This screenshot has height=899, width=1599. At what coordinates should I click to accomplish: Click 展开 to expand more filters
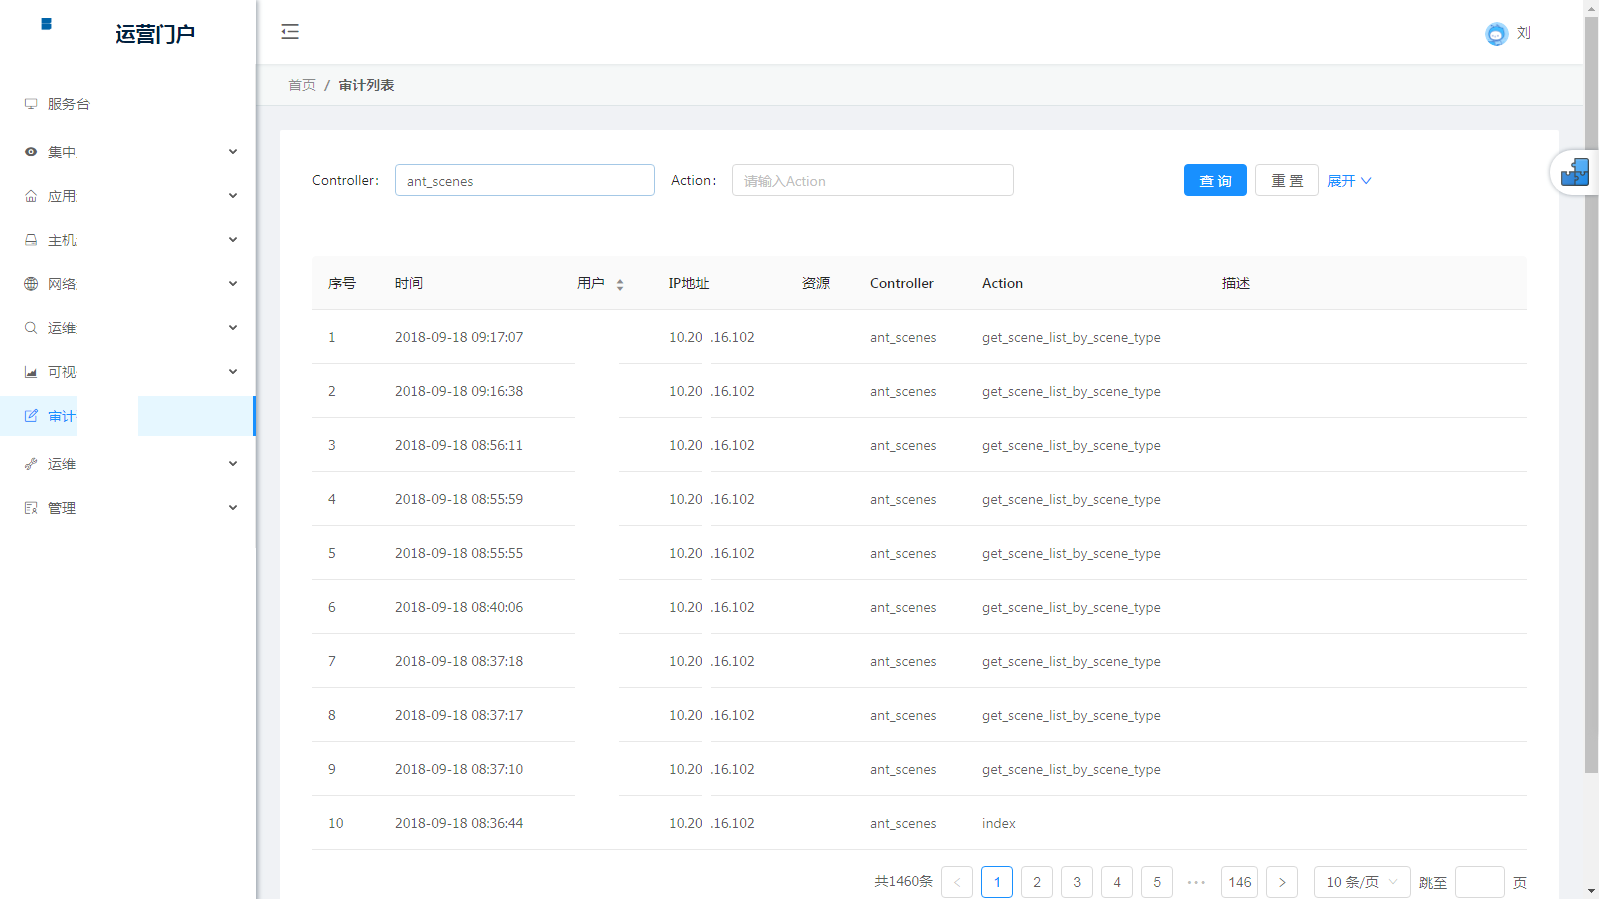click(x=1349, y=181)
